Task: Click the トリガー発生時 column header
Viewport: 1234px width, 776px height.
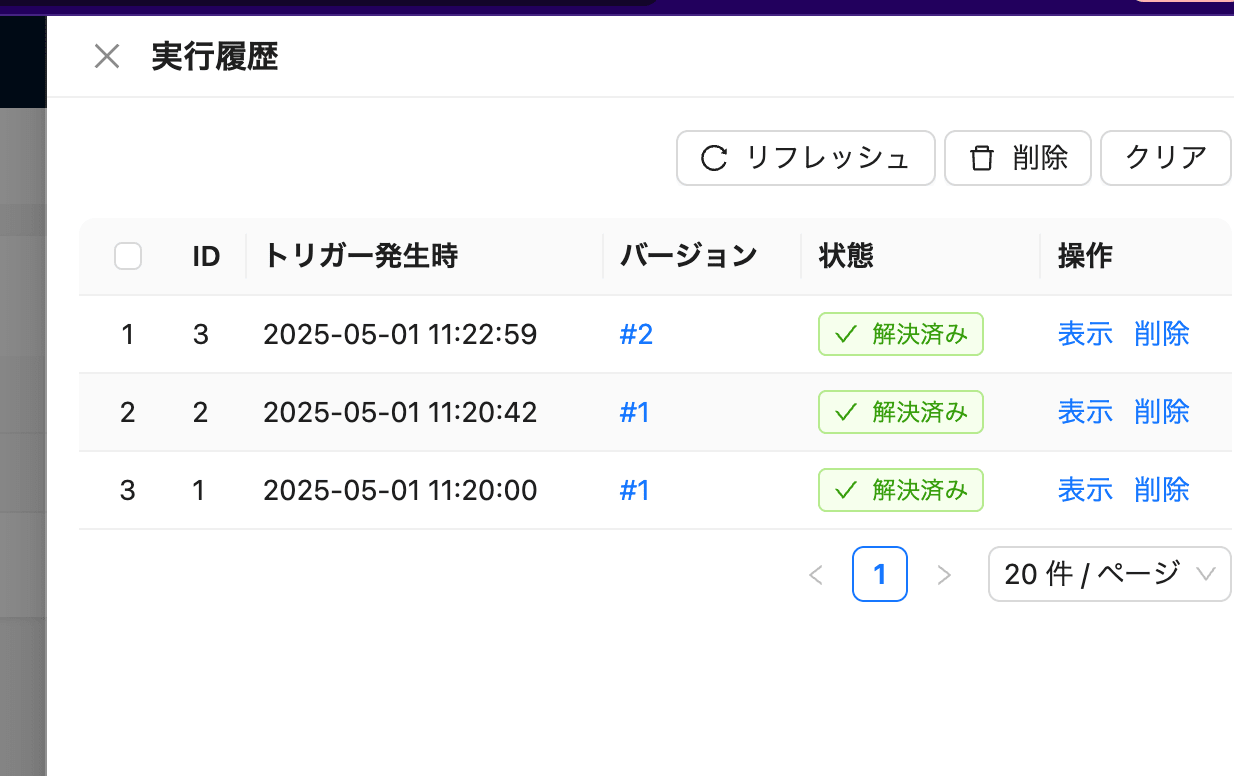Action: click(x=361, y=257)
